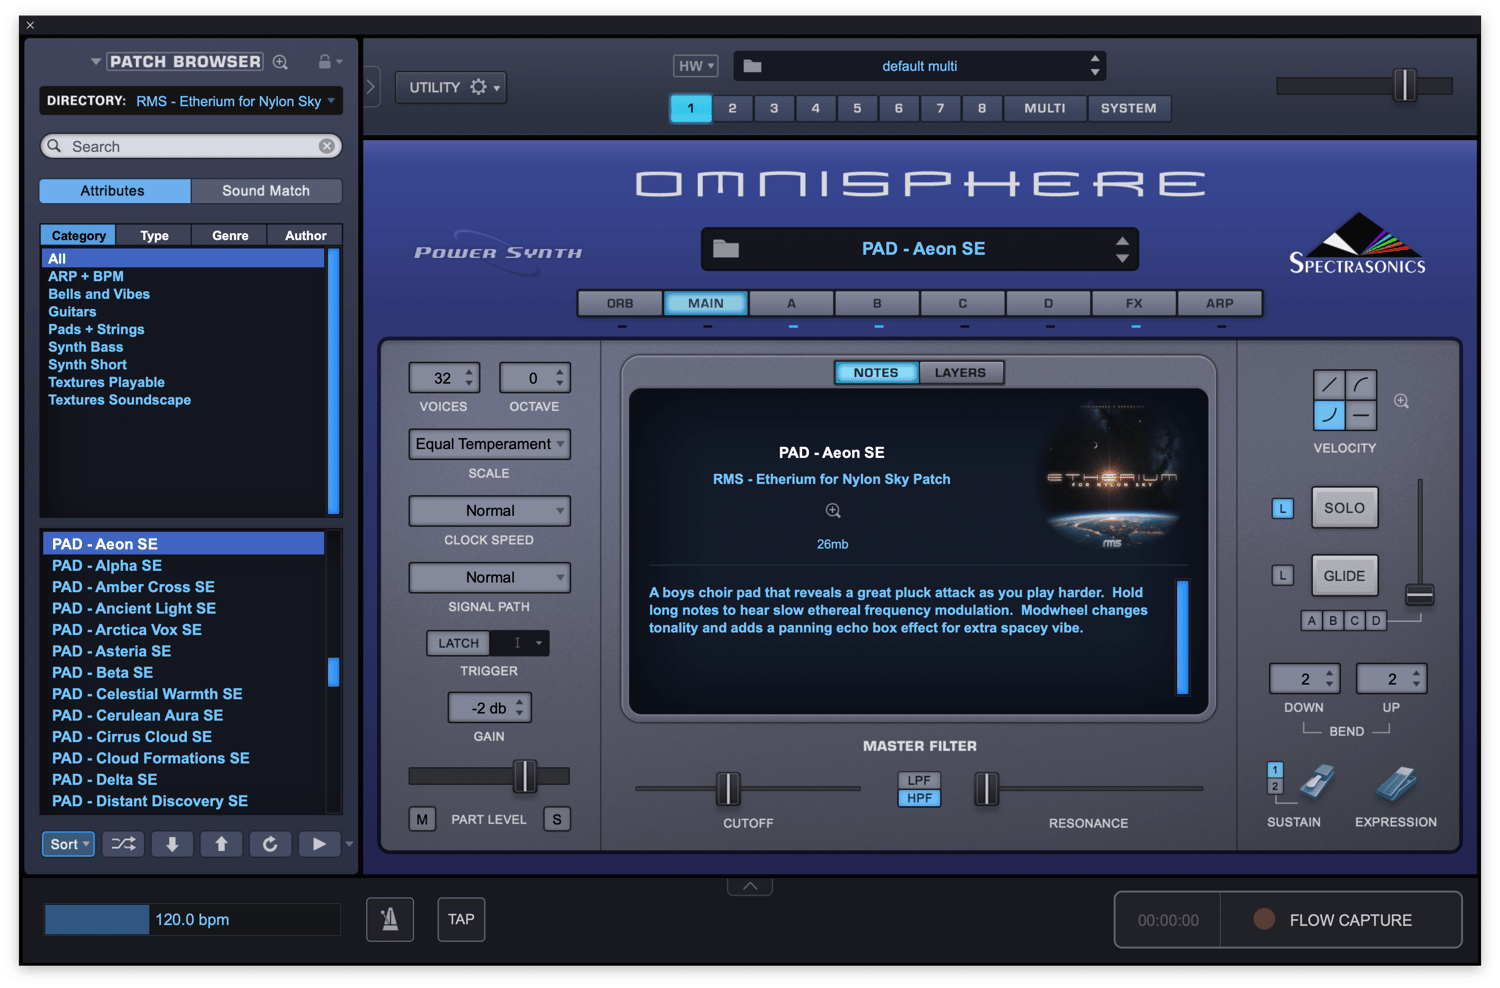This screenshot has height=988, width=1500.
Task: Switch to the Sound Match tab
Action: click(x=266, y=191)
